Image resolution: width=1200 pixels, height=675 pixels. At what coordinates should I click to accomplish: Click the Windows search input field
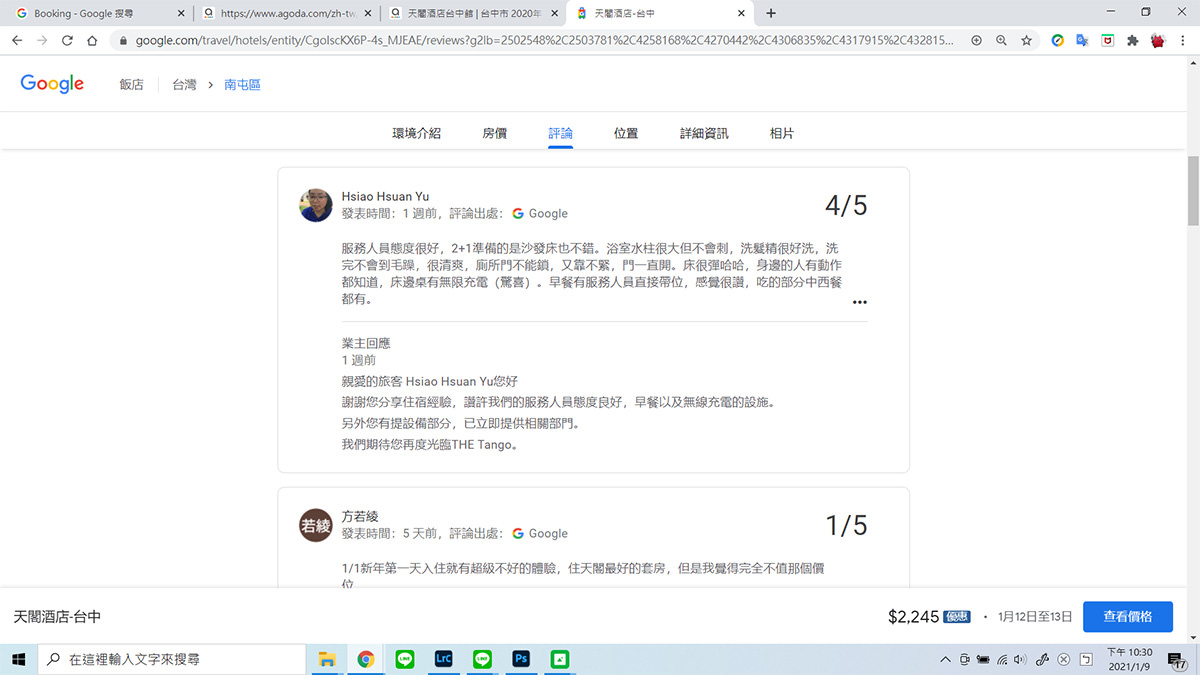coord(170,659)
